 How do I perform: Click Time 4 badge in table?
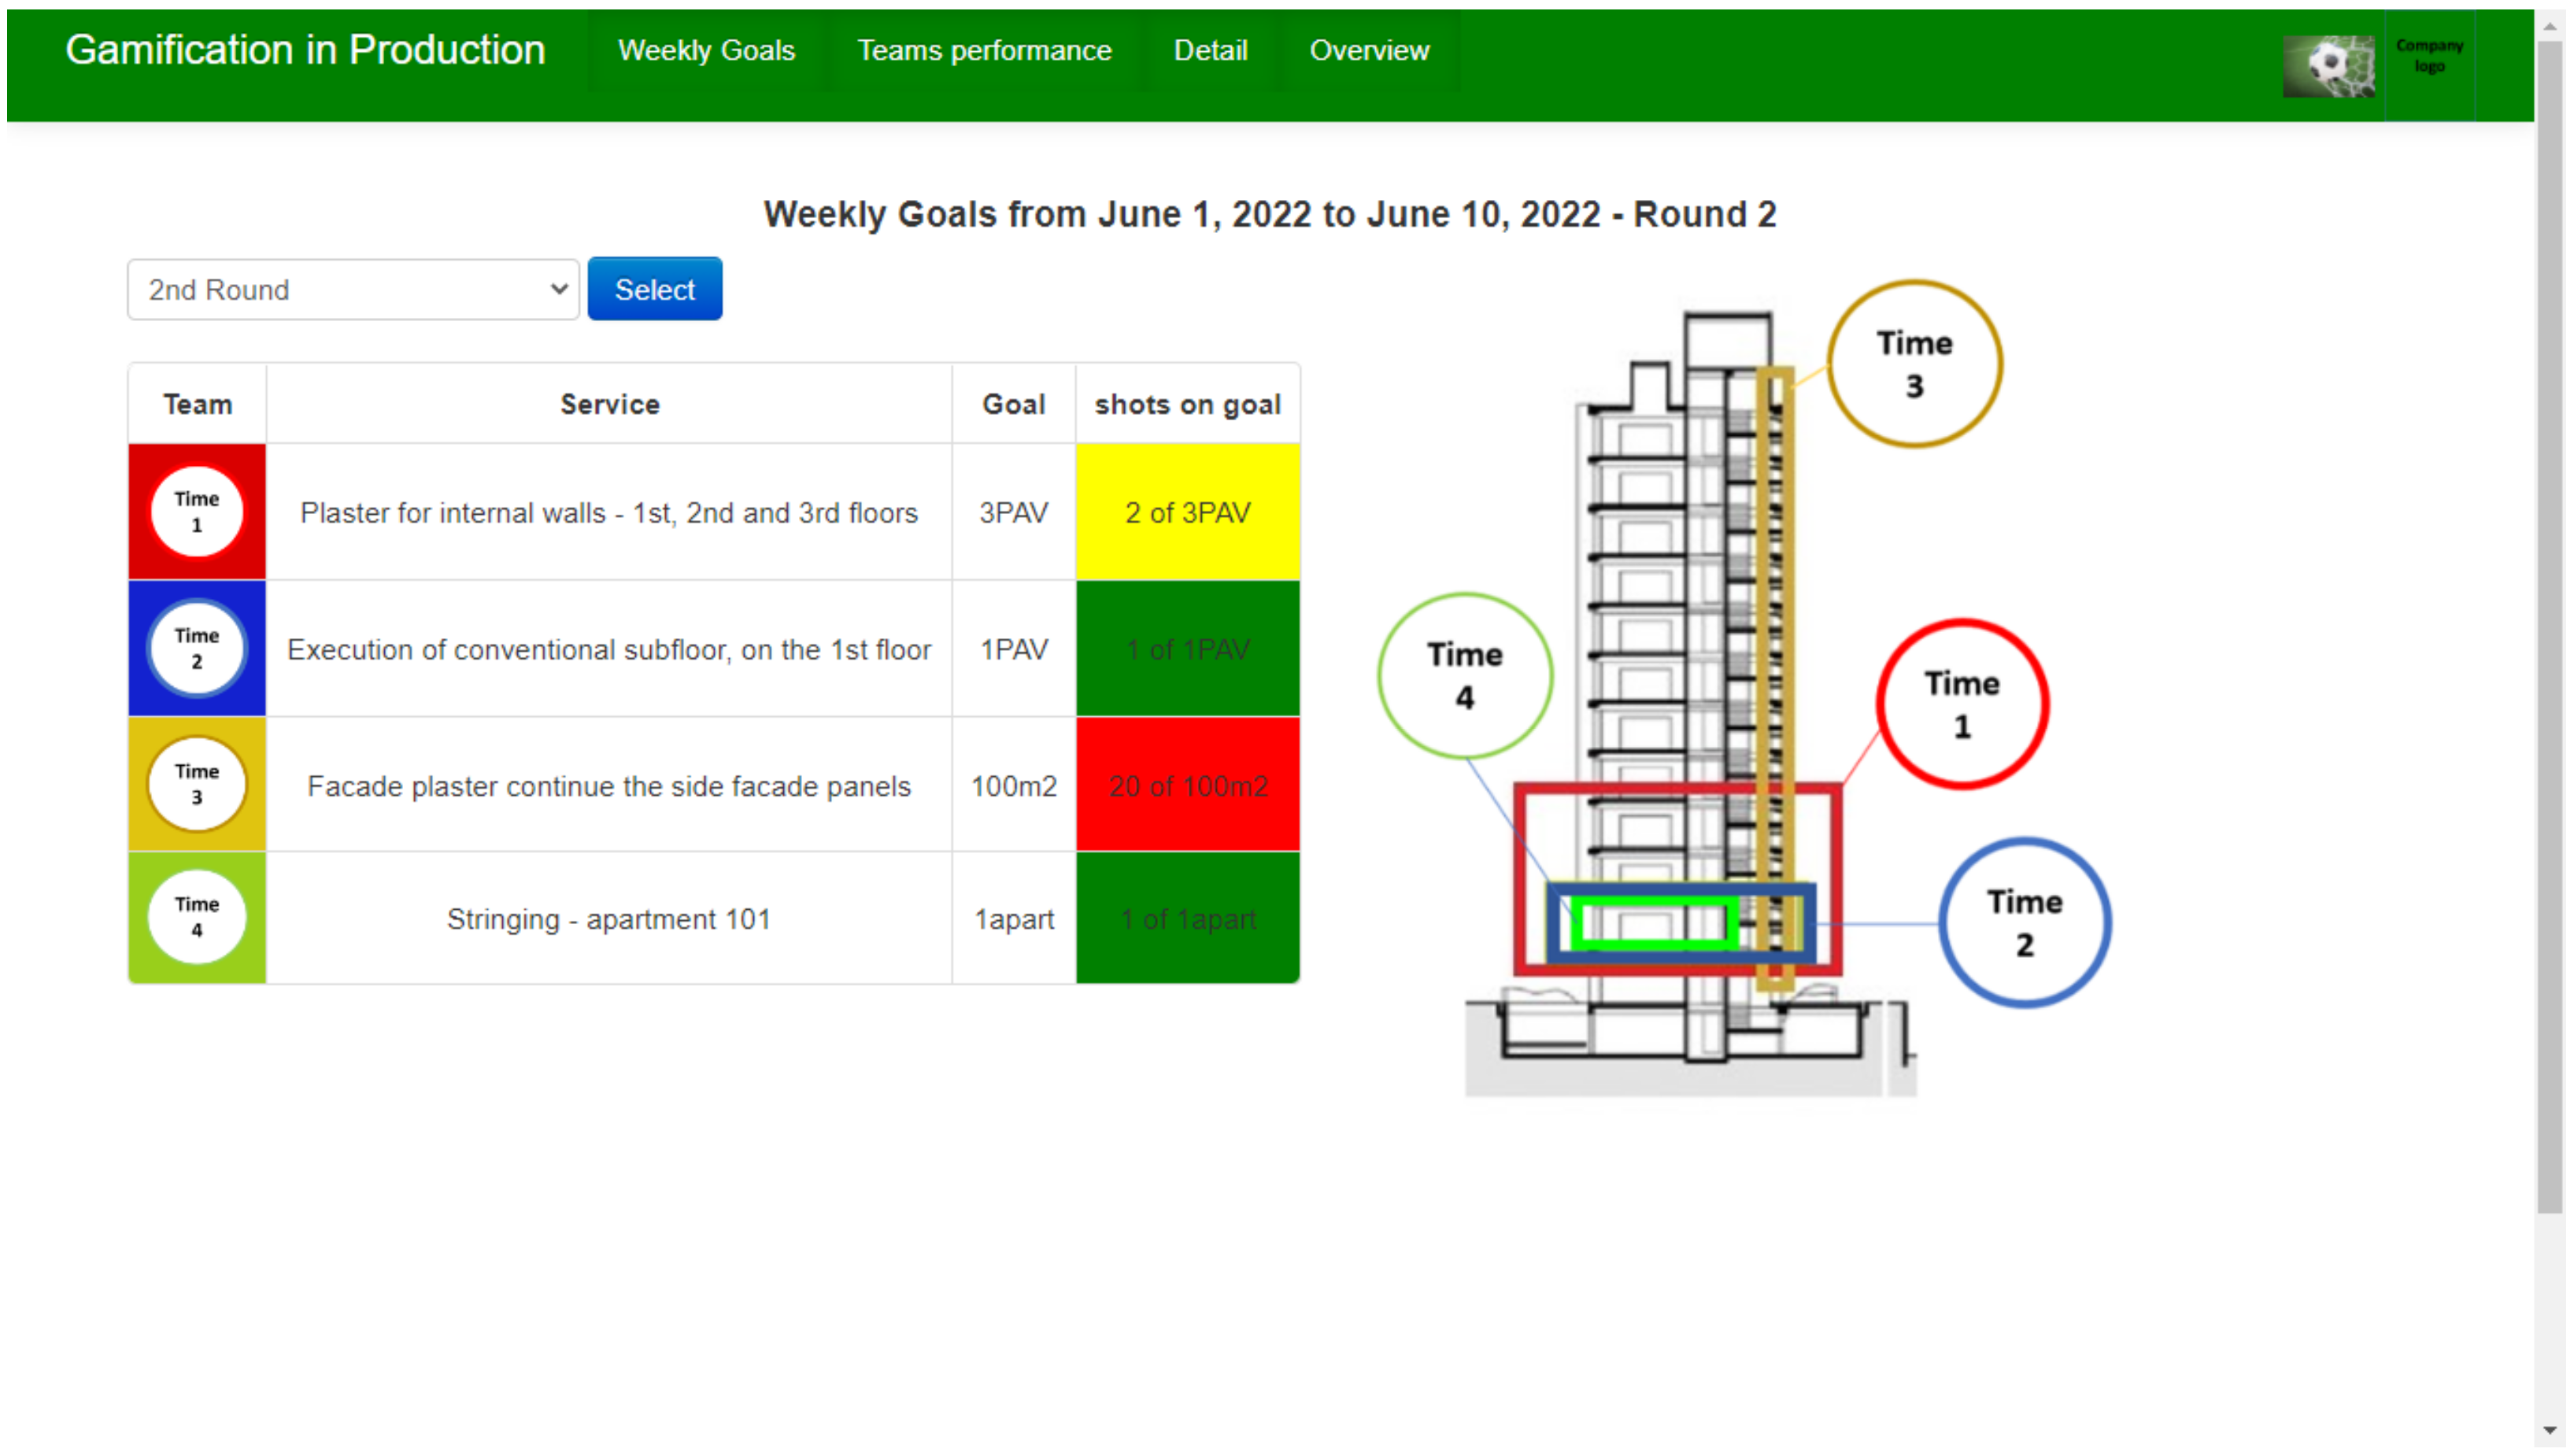pos(197,918)
